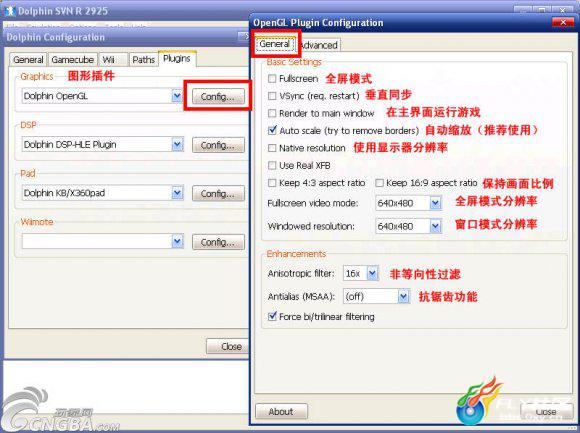The height and width of the screenshot is (433, 580).
Task: Select the Paths tab
Action: click(144, 60)
